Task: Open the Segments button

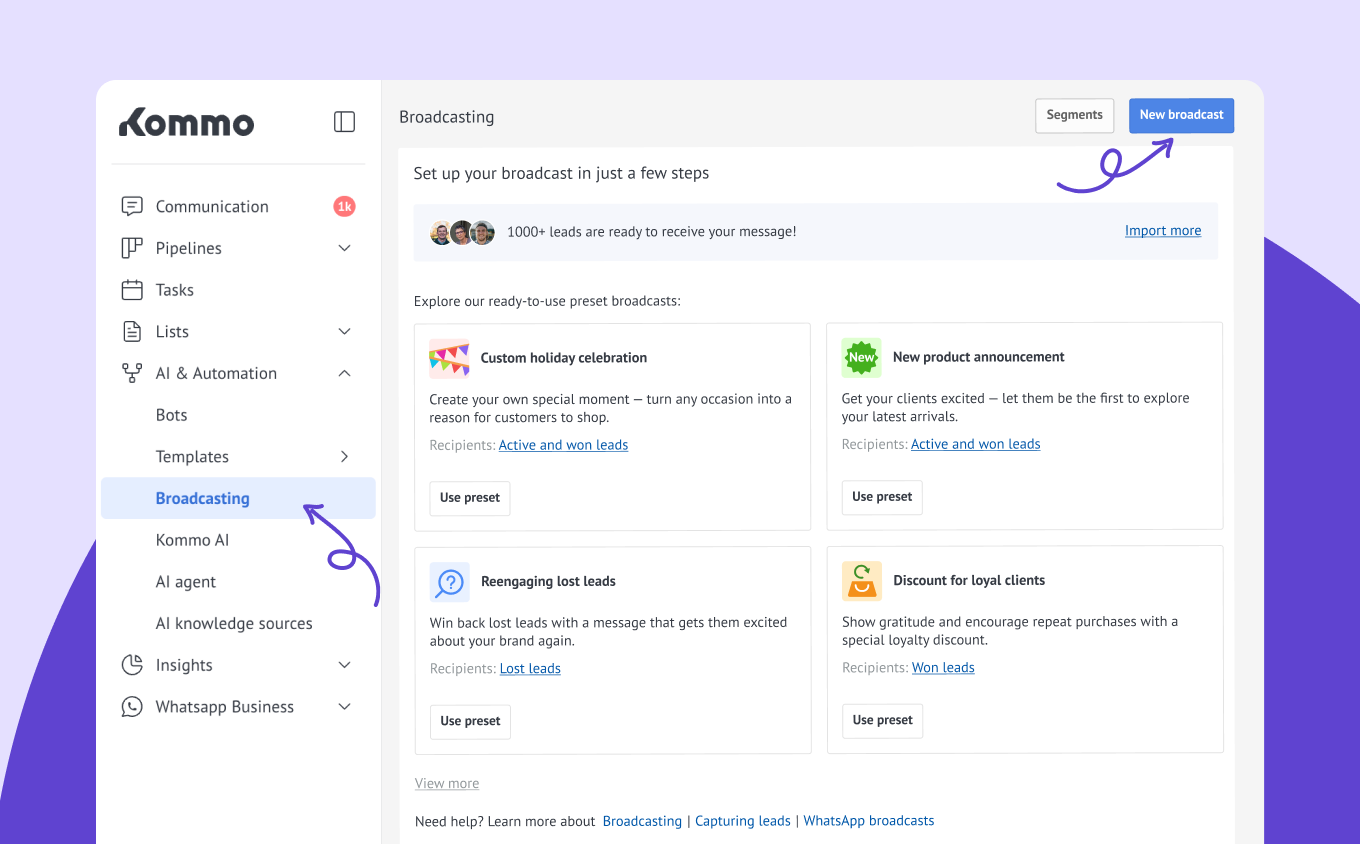Action: coord(1074,115)
